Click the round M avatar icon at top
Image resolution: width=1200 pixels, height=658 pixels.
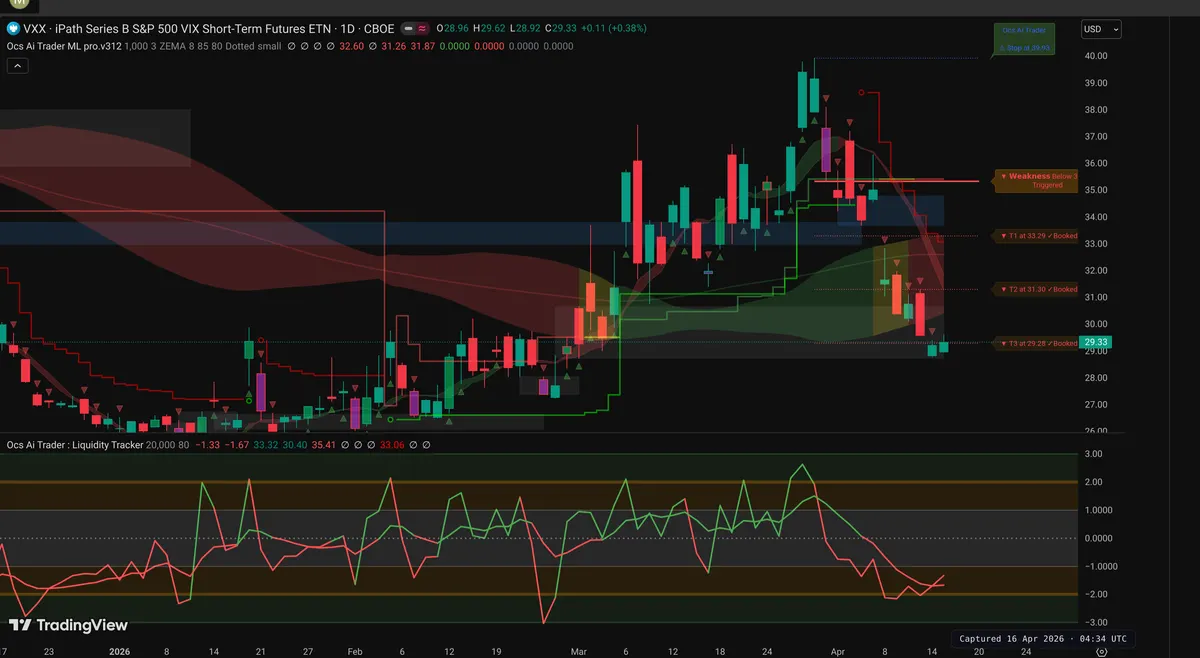coord(19,4)
